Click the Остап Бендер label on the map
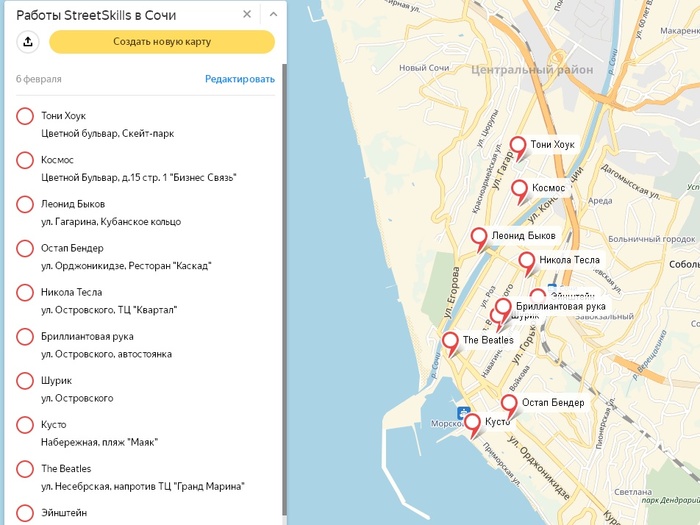 [x=553, y=403]
